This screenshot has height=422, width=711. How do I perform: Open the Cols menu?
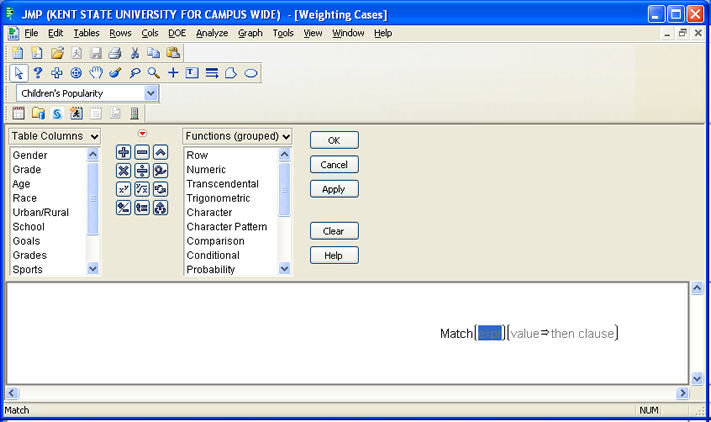[150, 33]
